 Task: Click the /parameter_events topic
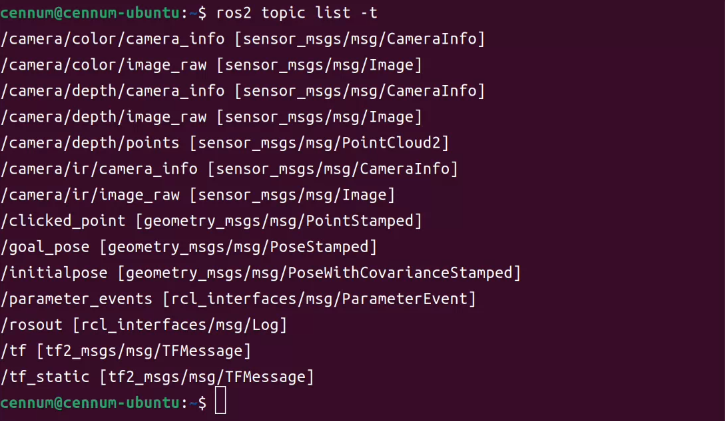76,299
